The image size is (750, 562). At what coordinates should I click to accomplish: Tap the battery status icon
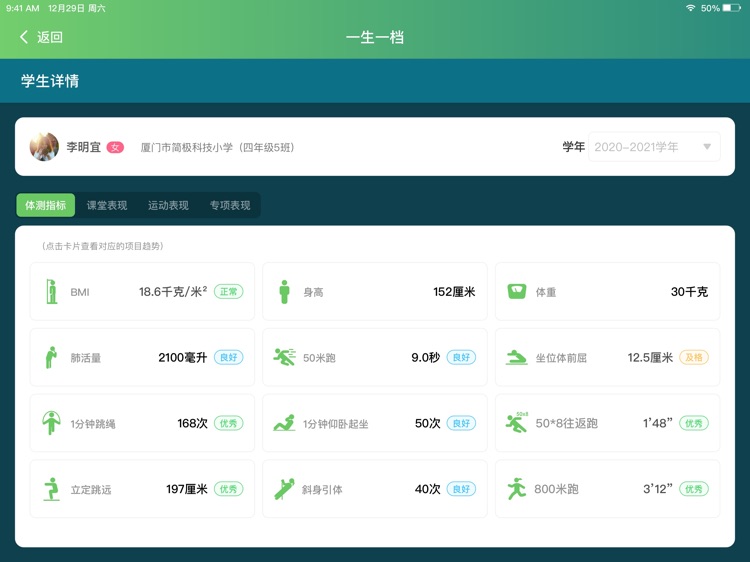(x=732, y=8)
